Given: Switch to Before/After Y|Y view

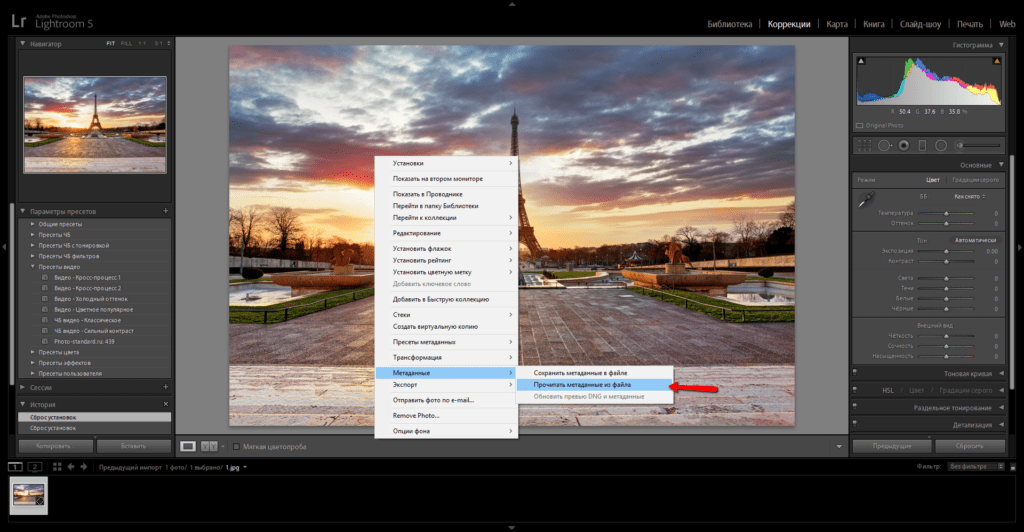Looking at the screenshot, I should (x=209, y=446).
